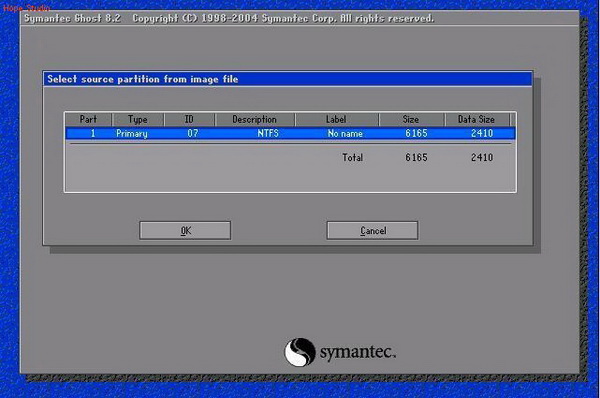
Task: Click the Symantec logo icon
Action: click(x=300, y=352)
